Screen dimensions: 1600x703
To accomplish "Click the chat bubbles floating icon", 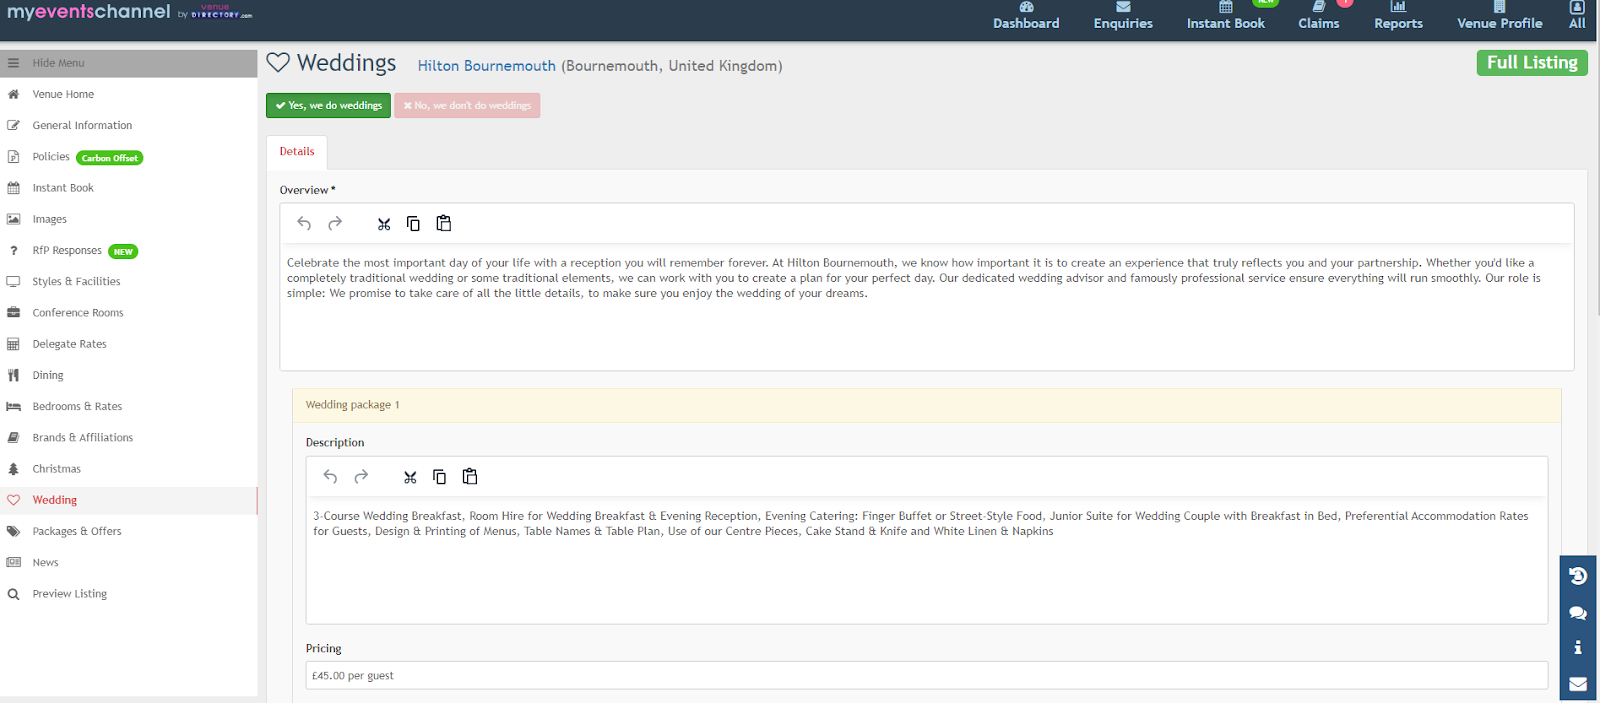I will pyautogui.click(x=1578, y=613).
